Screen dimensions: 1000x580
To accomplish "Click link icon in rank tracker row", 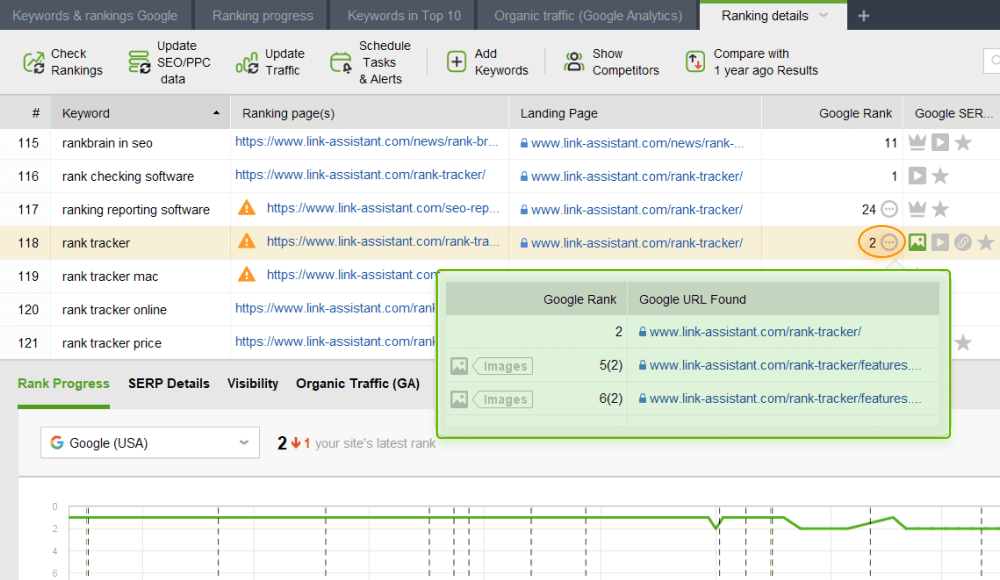I will point(963,242).
